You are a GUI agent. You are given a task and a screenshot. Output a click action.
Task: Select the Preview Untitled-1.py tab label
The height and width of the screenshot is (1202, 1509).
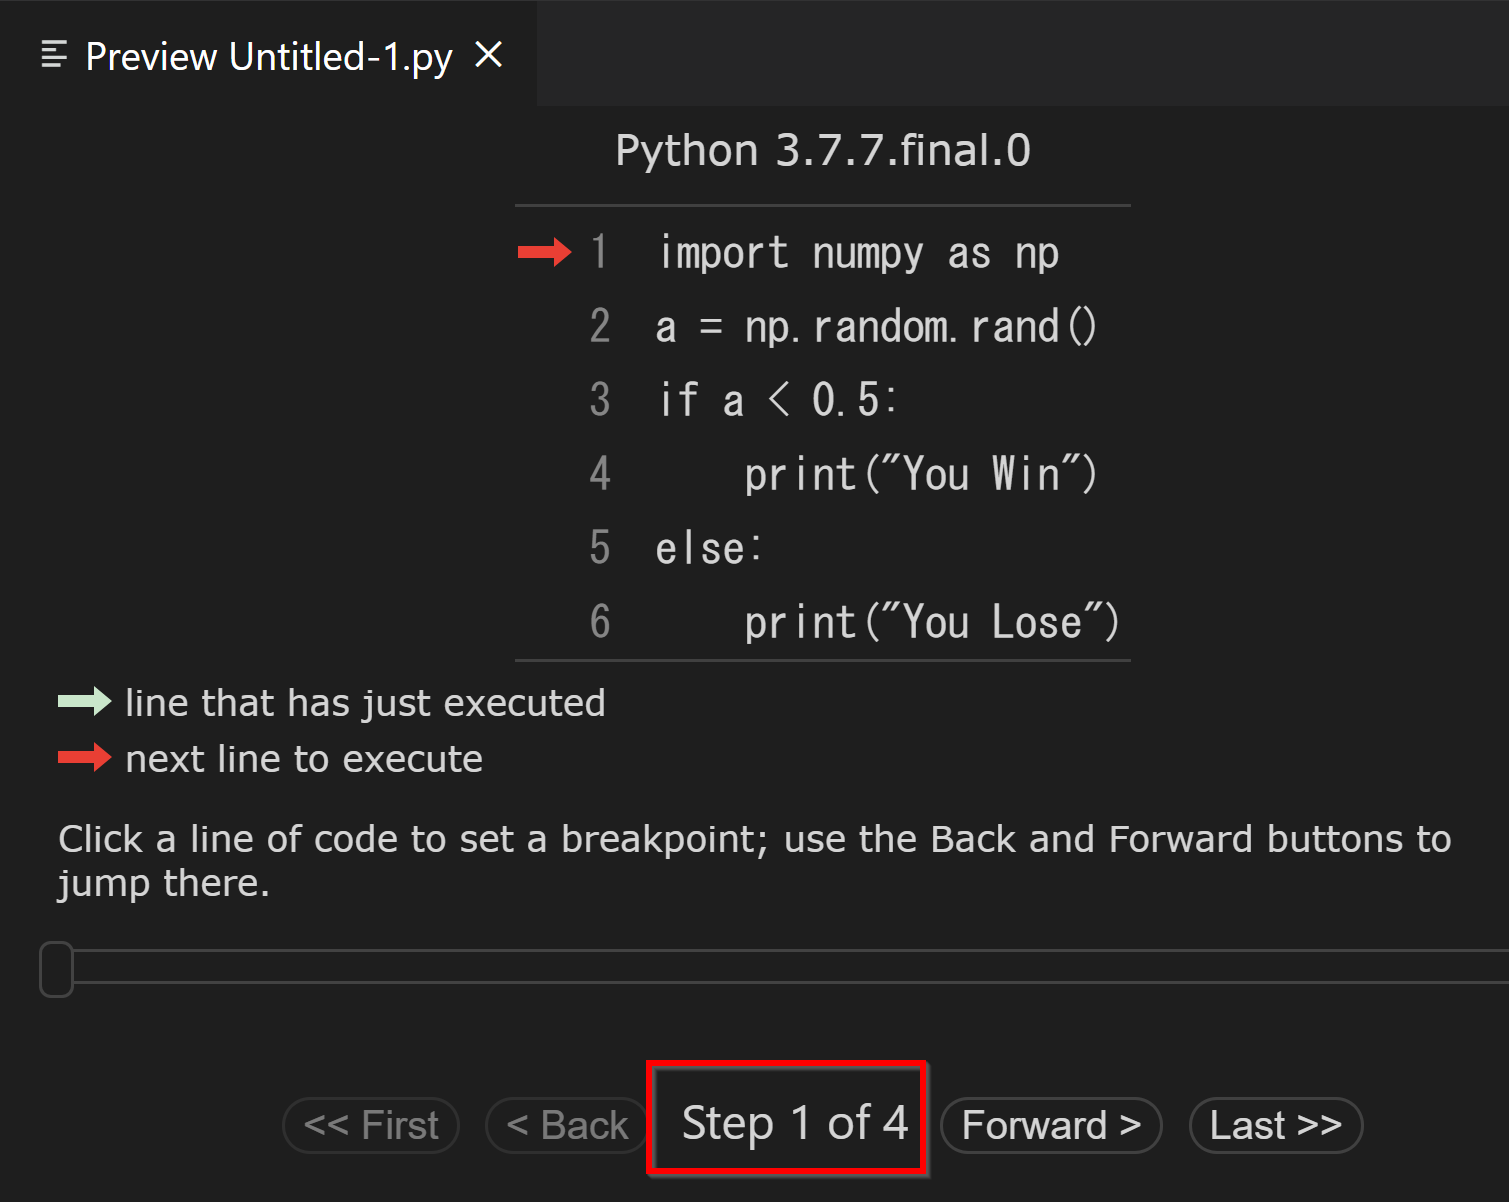point(268,57)
